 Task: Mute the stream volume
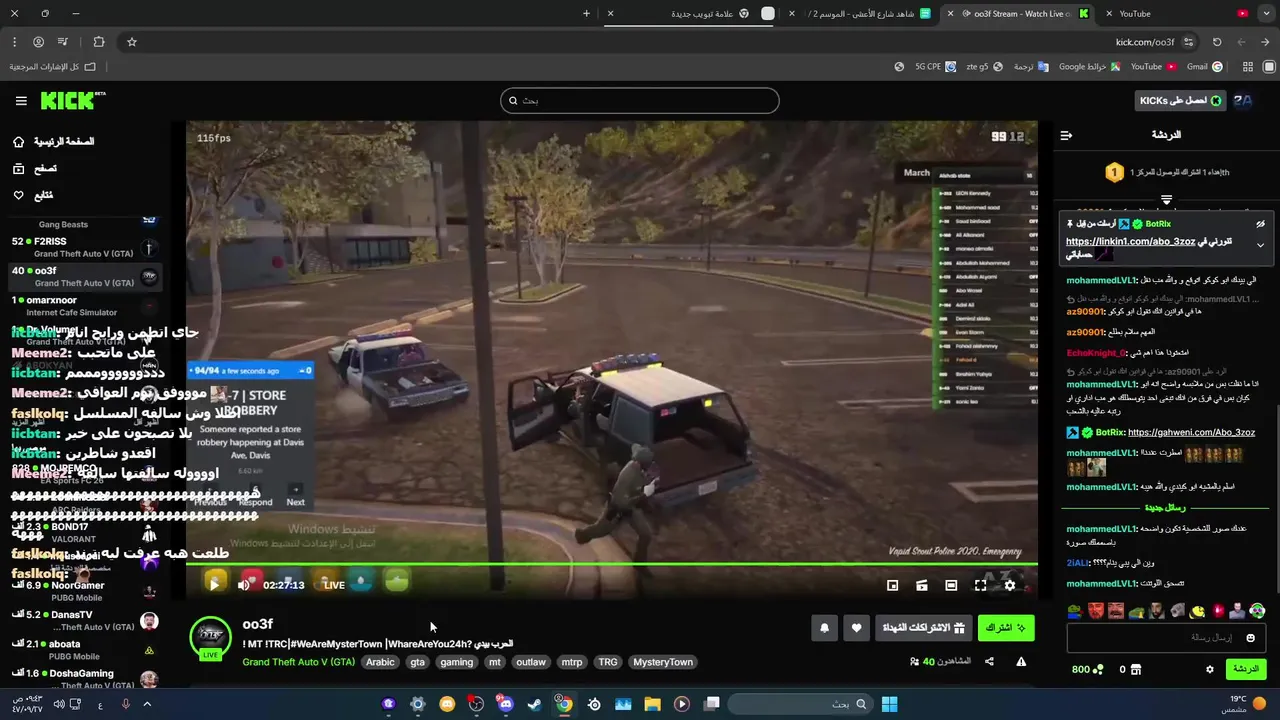click(243, 585)
